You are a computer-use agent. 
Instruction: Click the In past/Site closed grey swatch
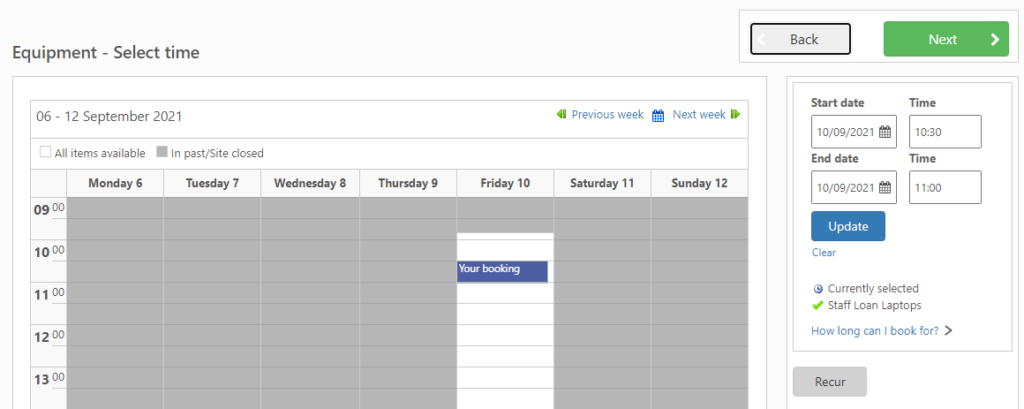(x=161, y=153)
